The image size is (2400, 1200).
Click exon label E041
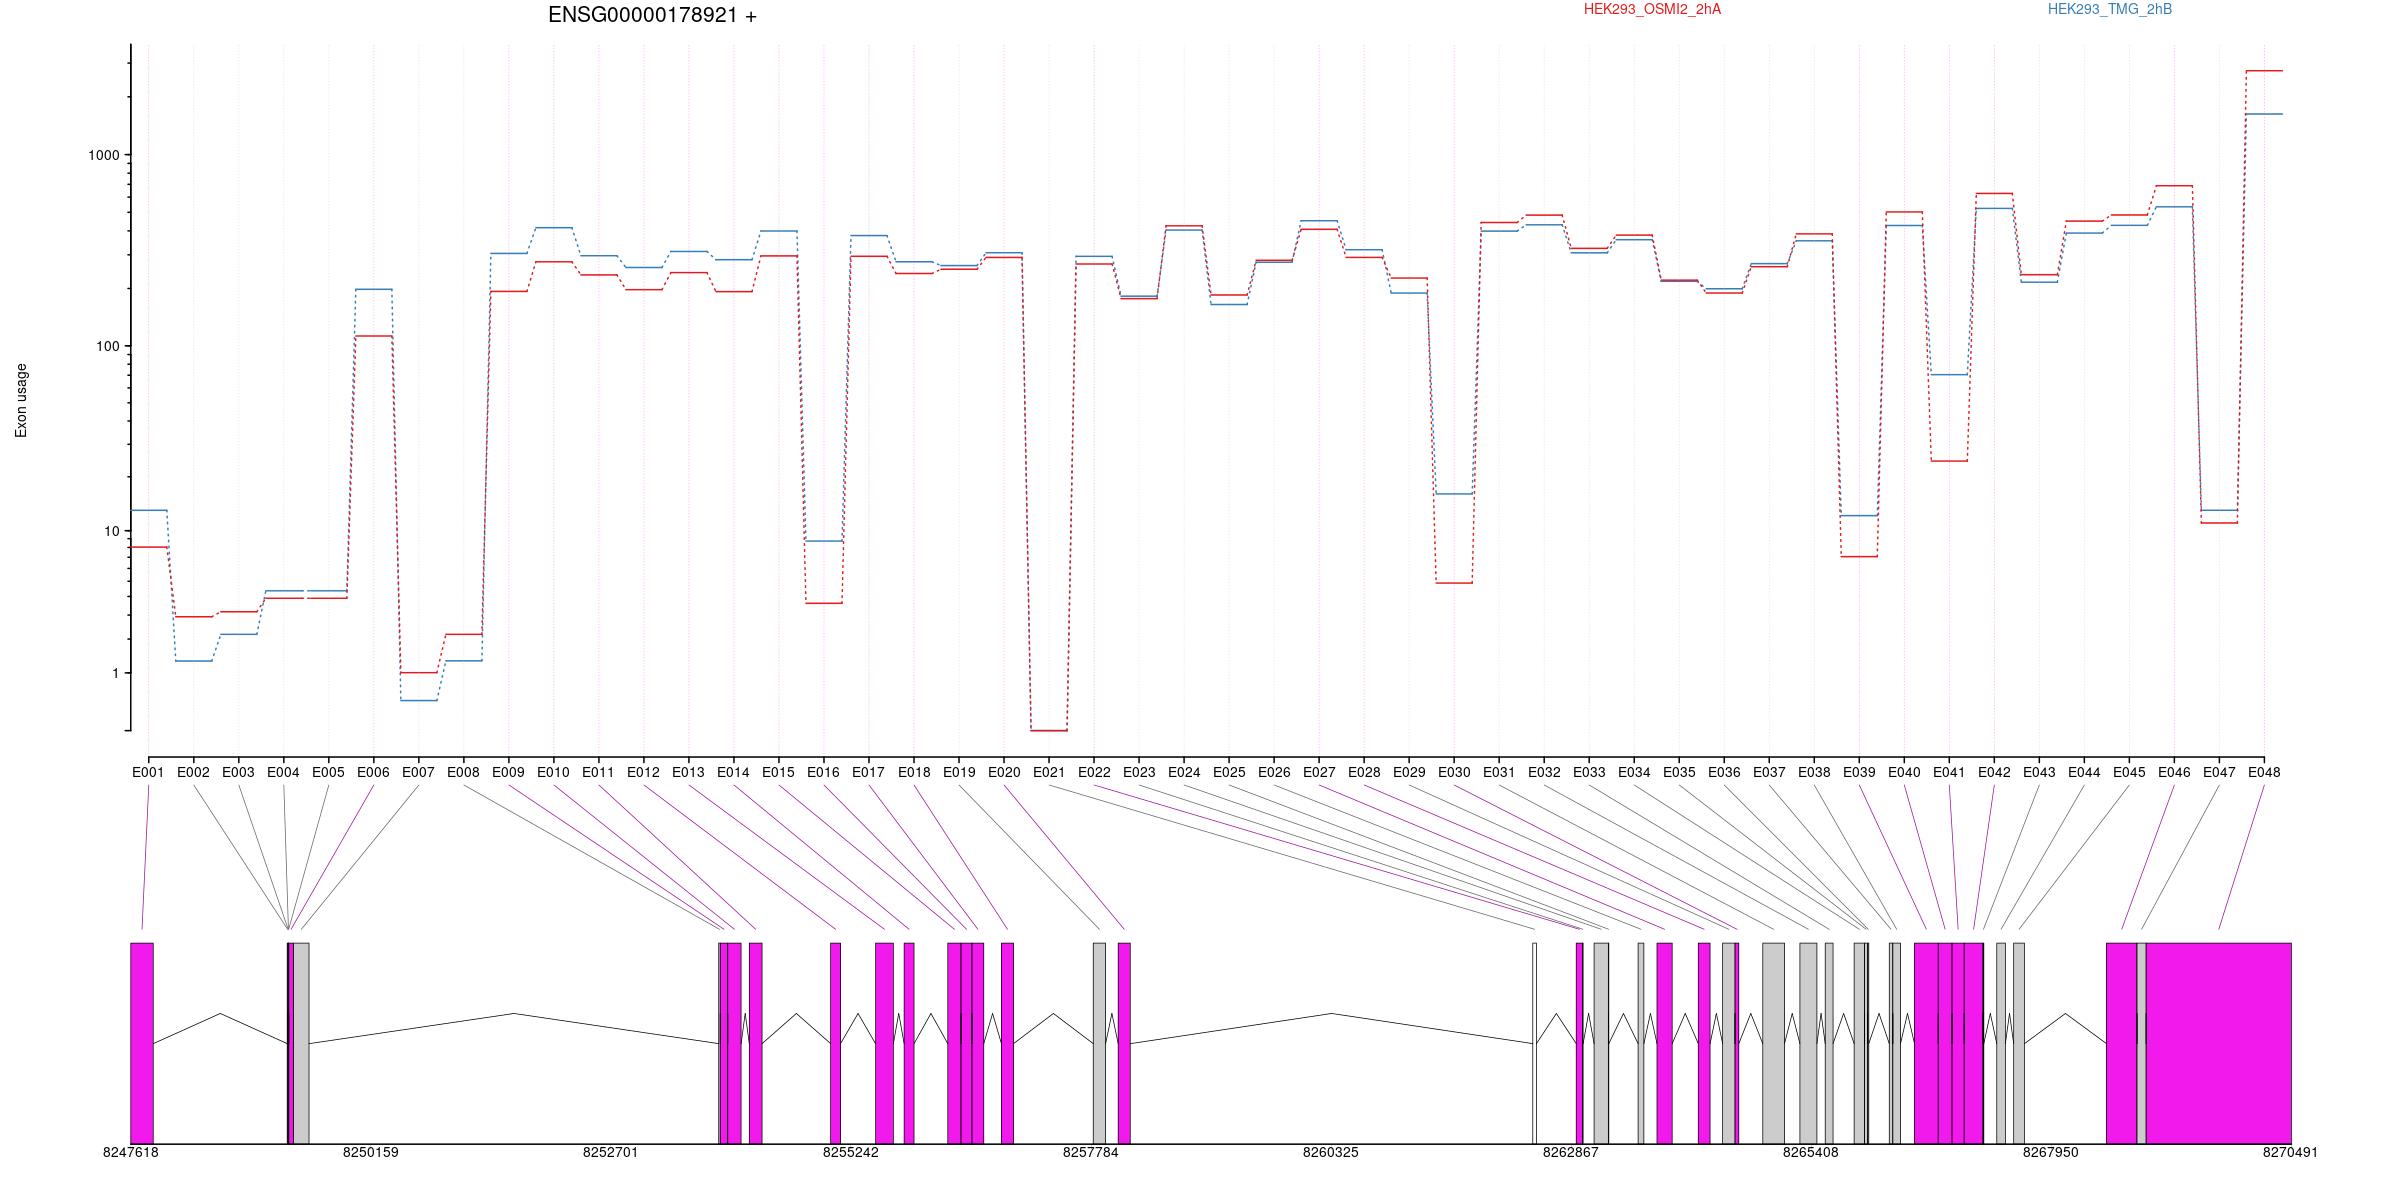point(1949,772)
